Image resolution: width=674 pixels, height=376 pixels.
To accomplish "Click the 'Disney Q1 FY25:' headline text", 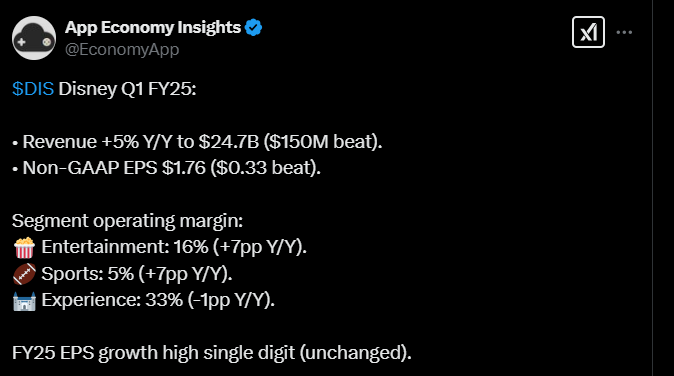I will [127, 89].
